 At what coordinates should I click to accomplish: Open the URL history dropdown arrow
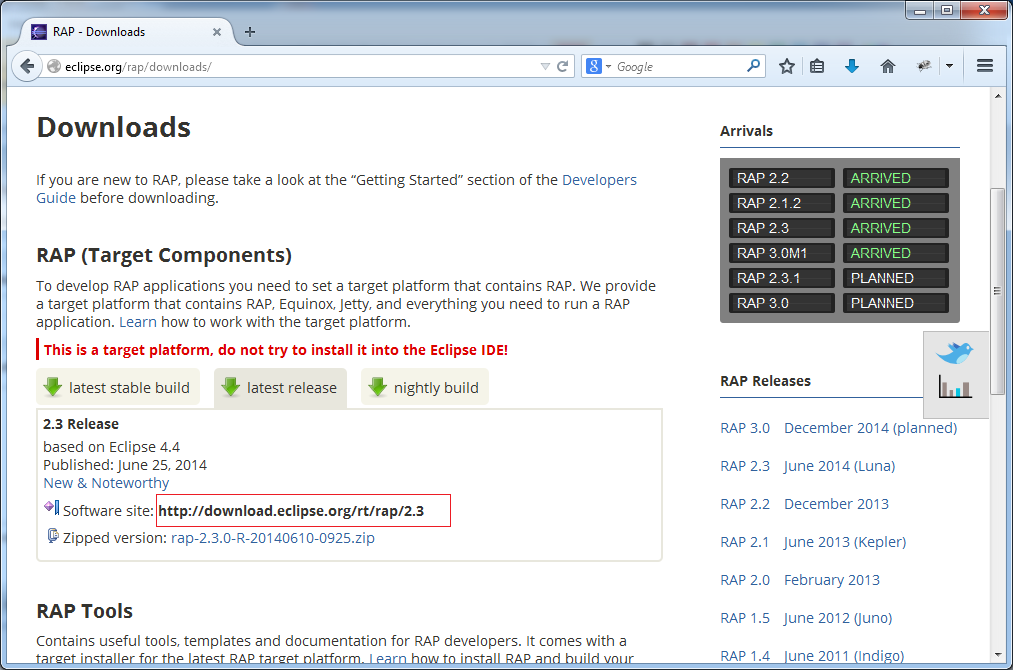pyautogui.click(x=545, y=66)
